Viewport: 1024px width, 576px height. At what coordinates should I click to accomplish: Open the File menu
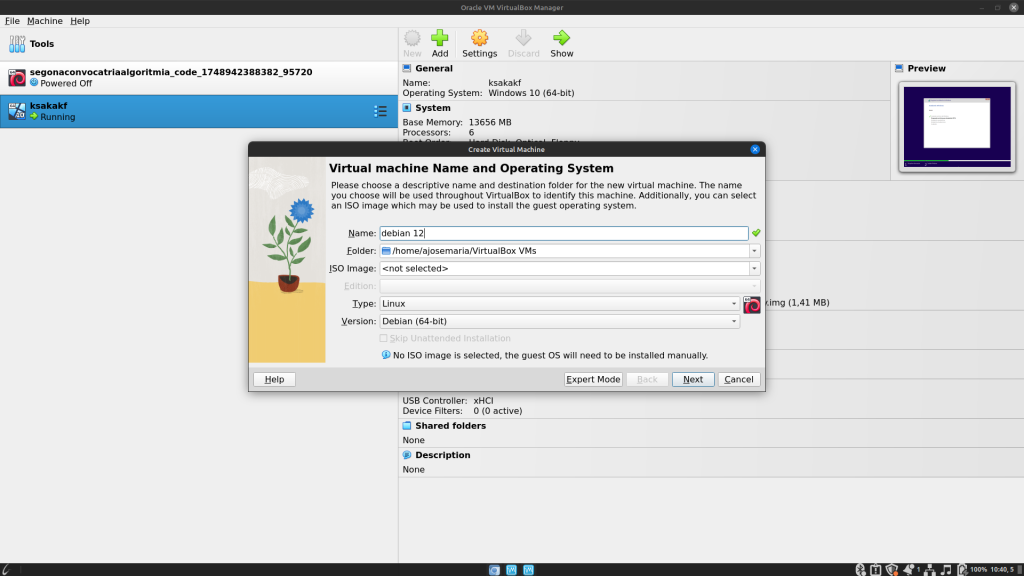(x=12, y=21)
